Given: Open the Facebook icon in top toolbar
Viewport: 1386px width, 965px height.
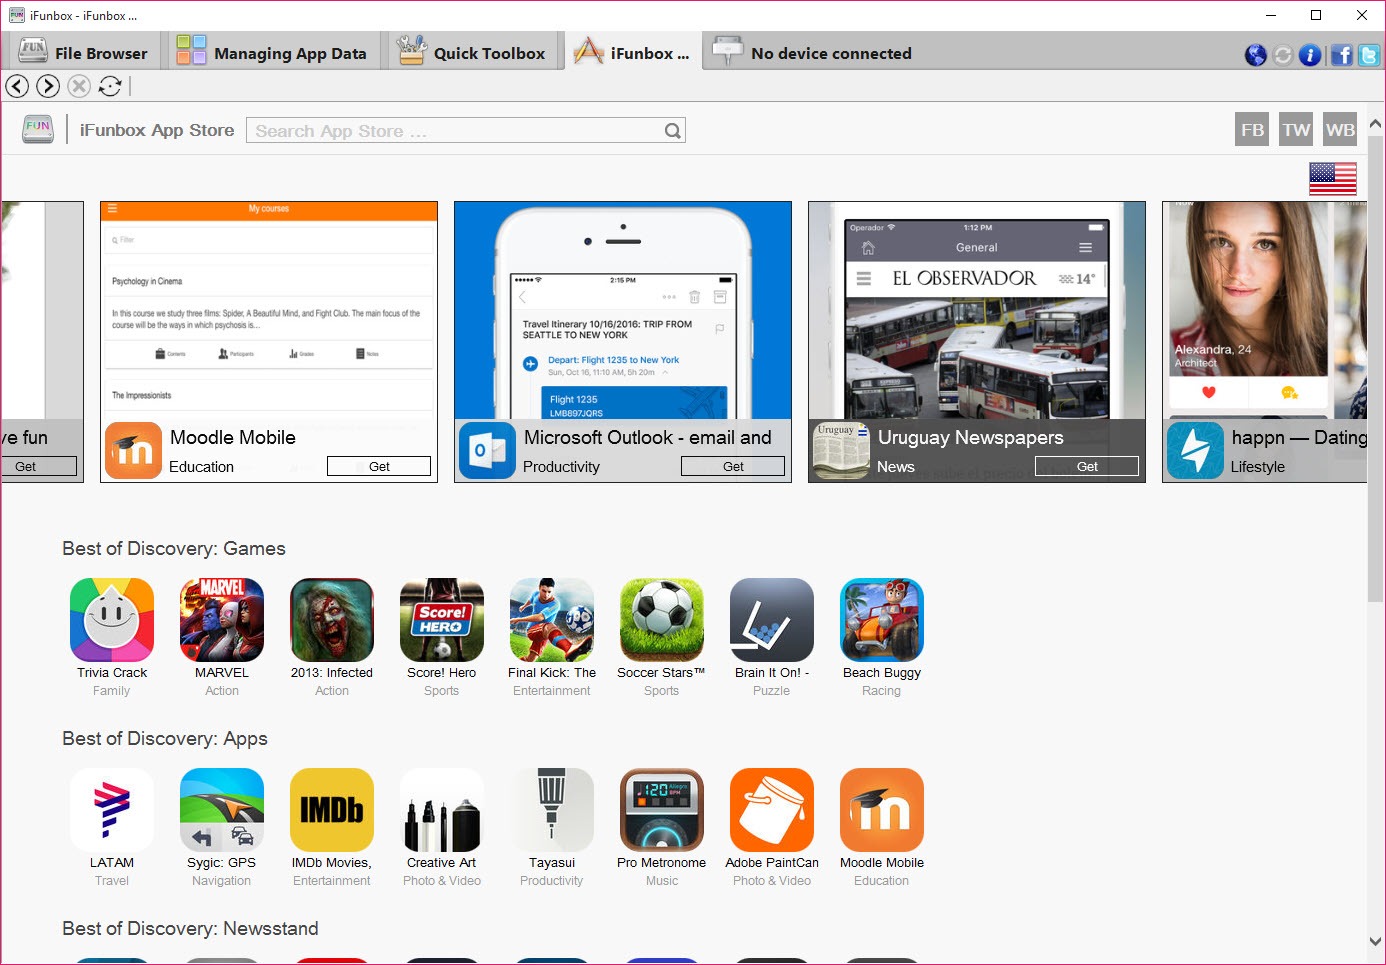Looking at the screenshot, I should coord(1341,55).
